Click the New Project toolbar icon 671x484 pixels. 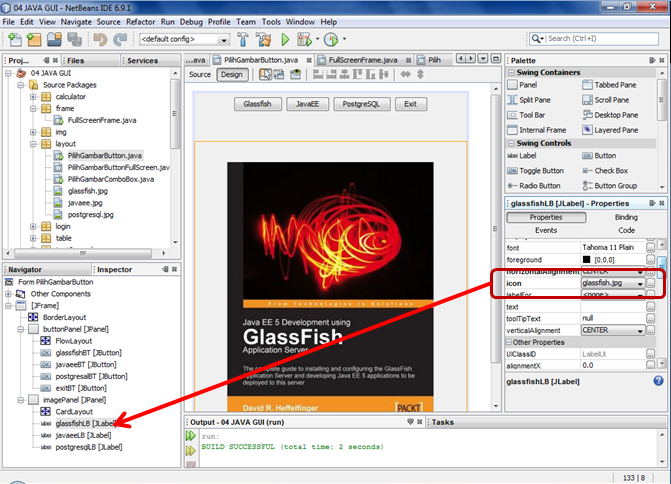pos(34,39)
